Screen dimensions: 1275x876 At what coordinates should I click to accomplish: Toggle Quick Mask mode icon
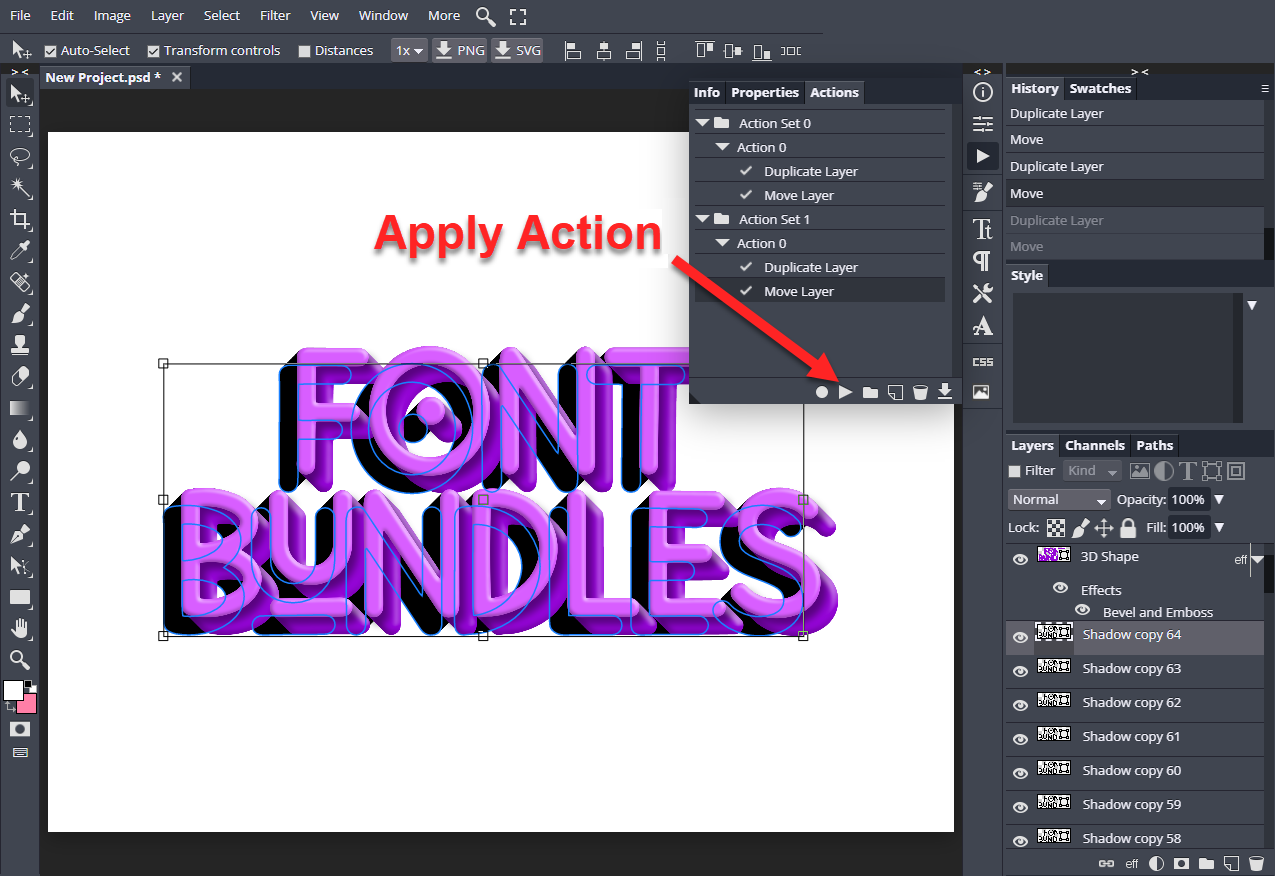tap(20, 729)
